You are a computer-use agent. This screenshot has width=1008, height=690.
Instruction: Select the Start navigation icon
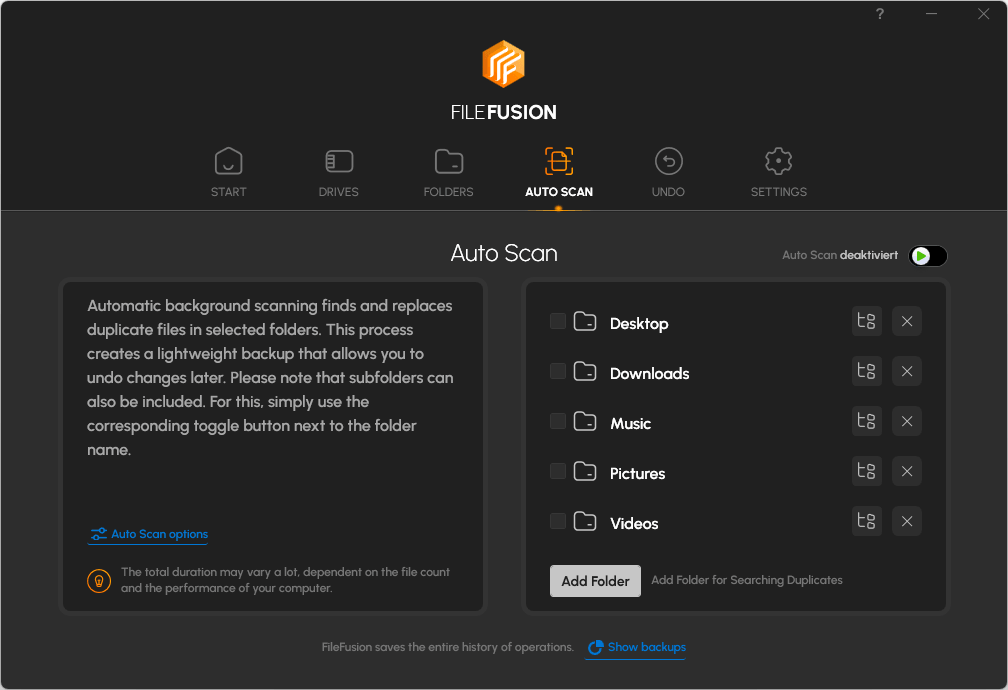coord(228,161)
